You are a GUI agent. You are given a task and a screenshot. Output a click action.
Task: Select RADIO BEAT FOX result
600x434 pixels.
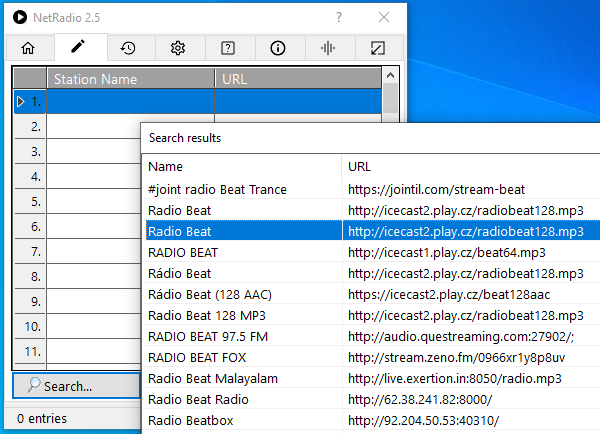tap(197, 358)
